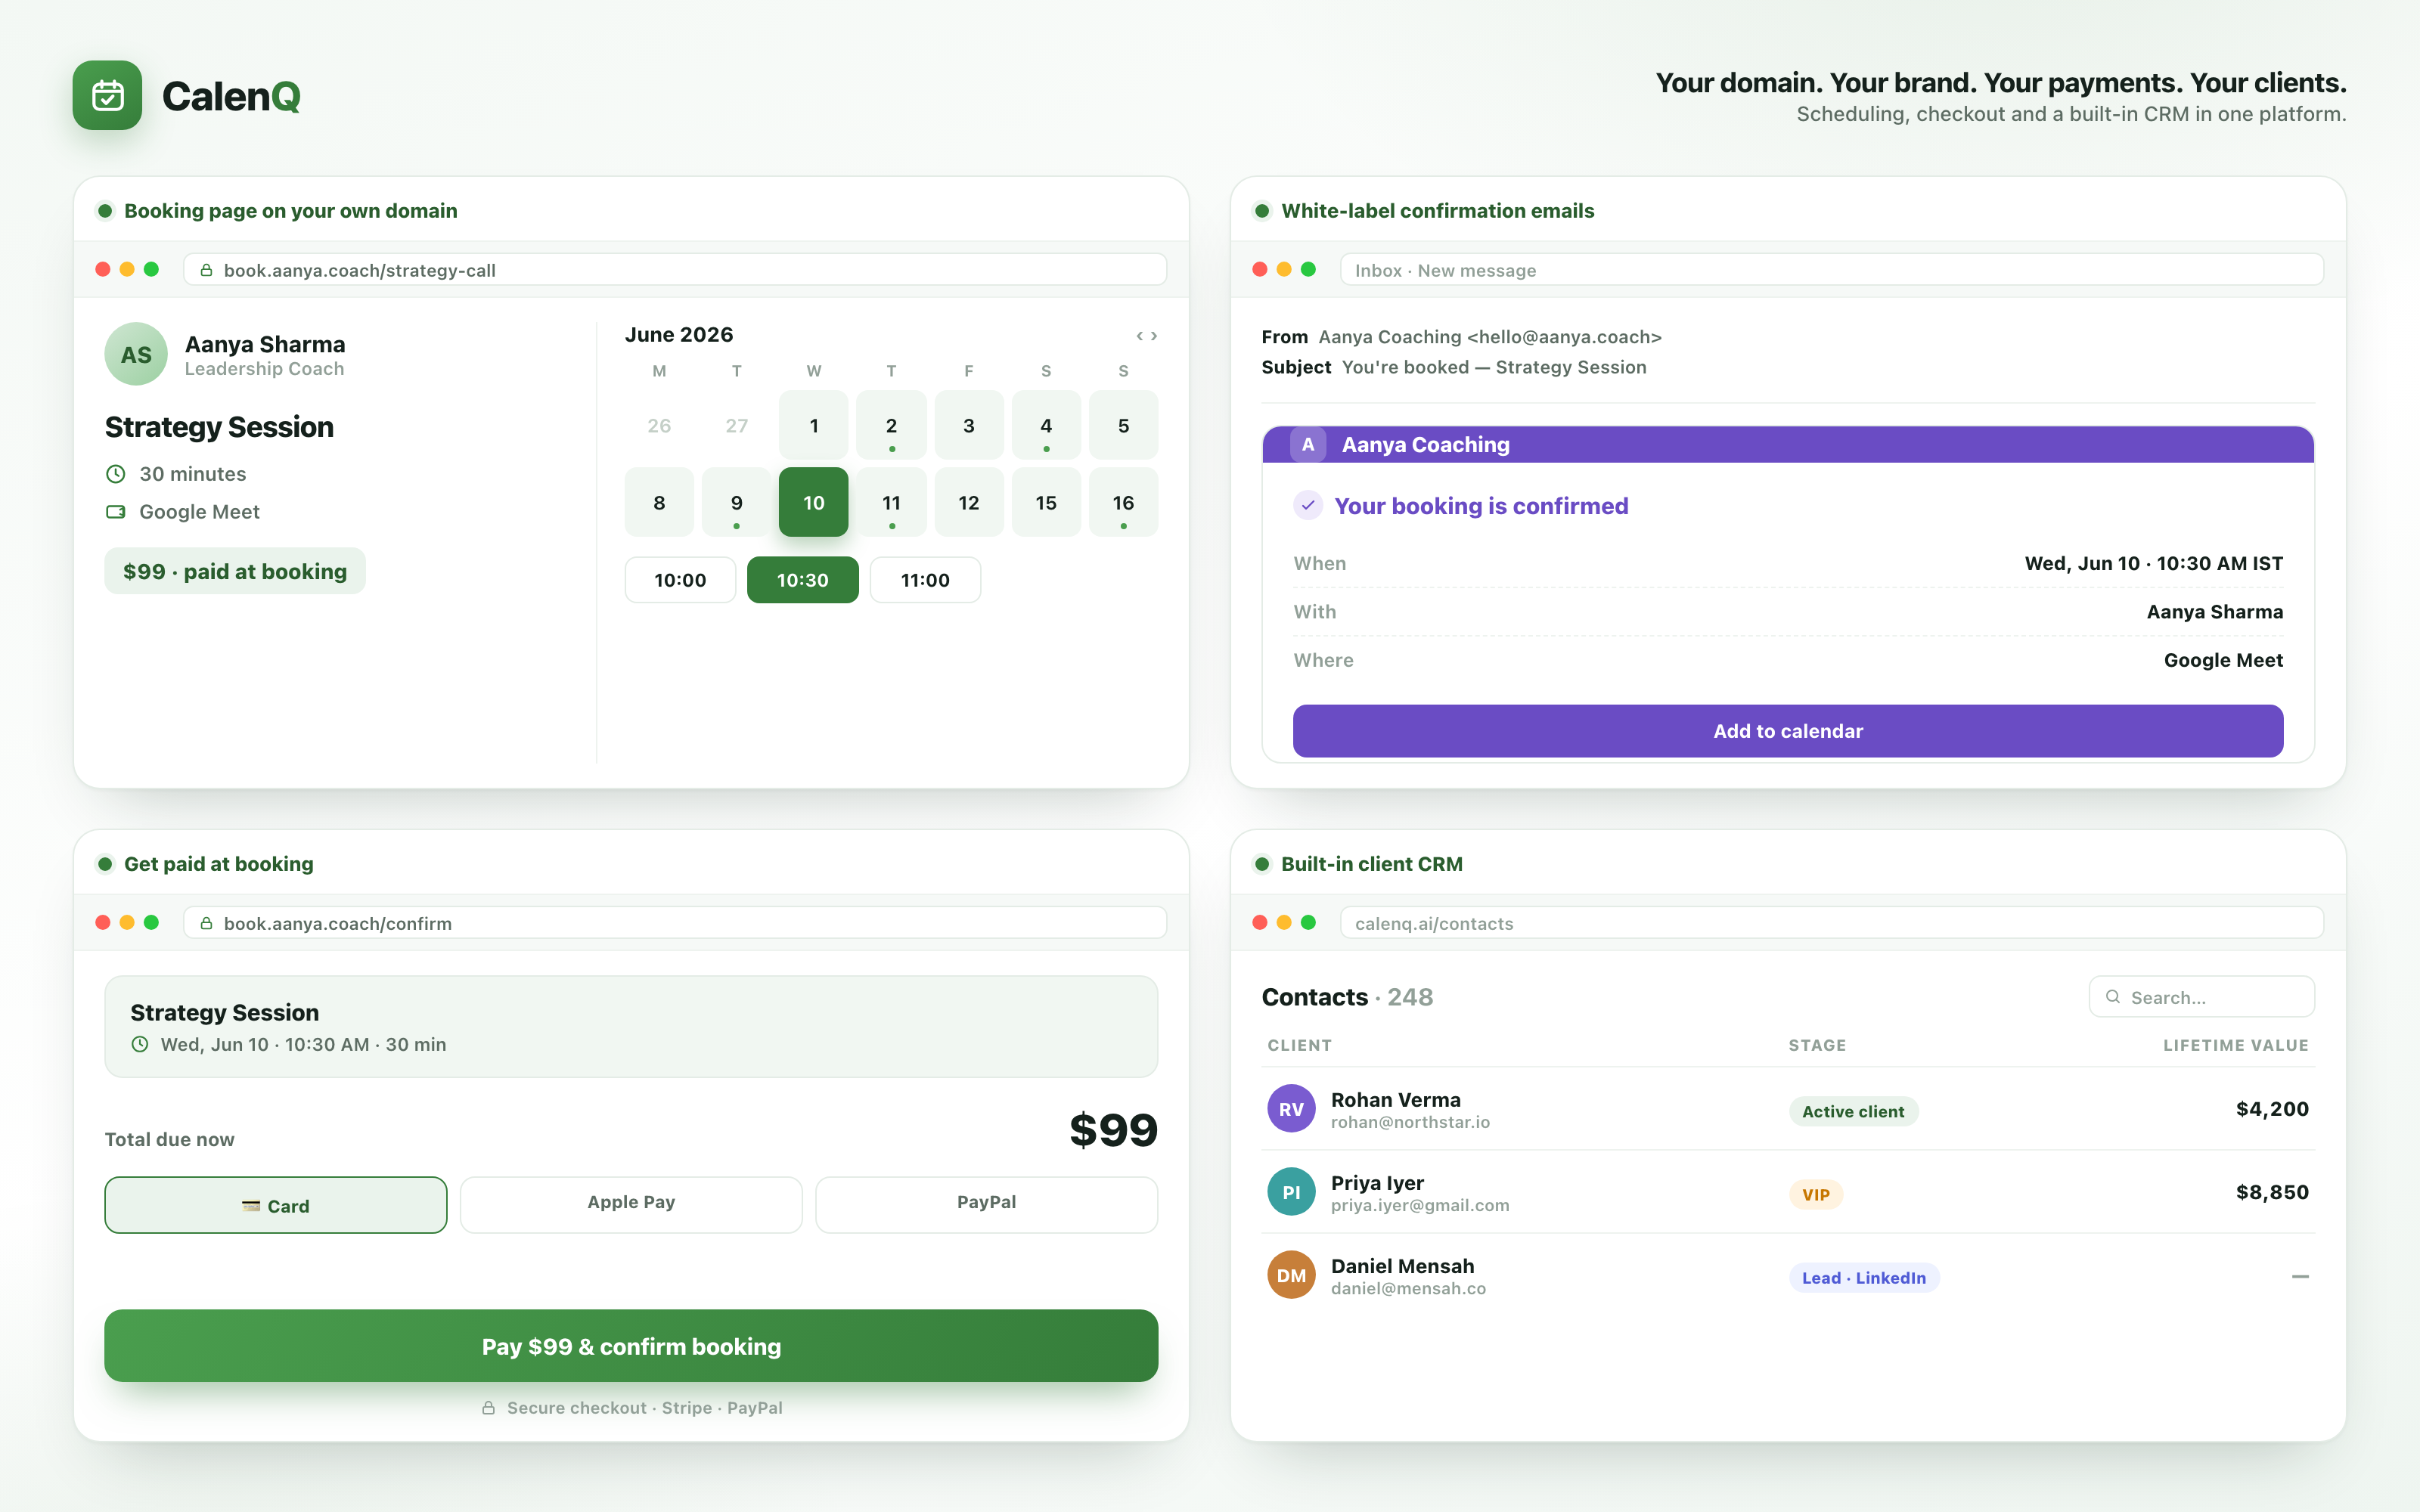
Task: Select highlighted date 10 on the calendar
Action: tap(814, 502)
